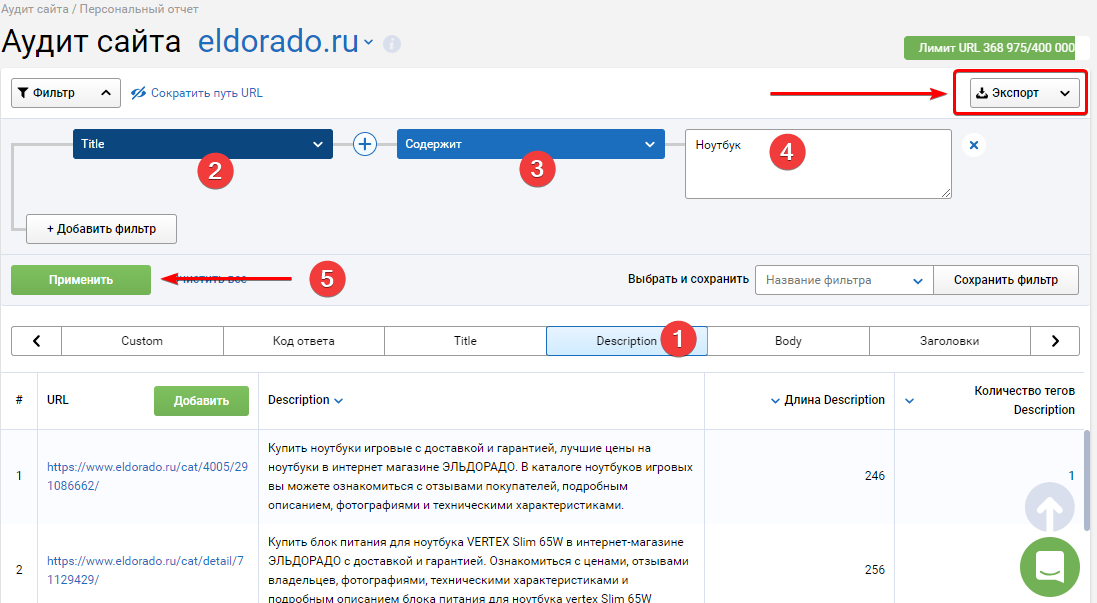Image resolution: width=1097 pixels, height=603 pixels.
Task: Click the # column header
Action: click(x=19, y=400)
